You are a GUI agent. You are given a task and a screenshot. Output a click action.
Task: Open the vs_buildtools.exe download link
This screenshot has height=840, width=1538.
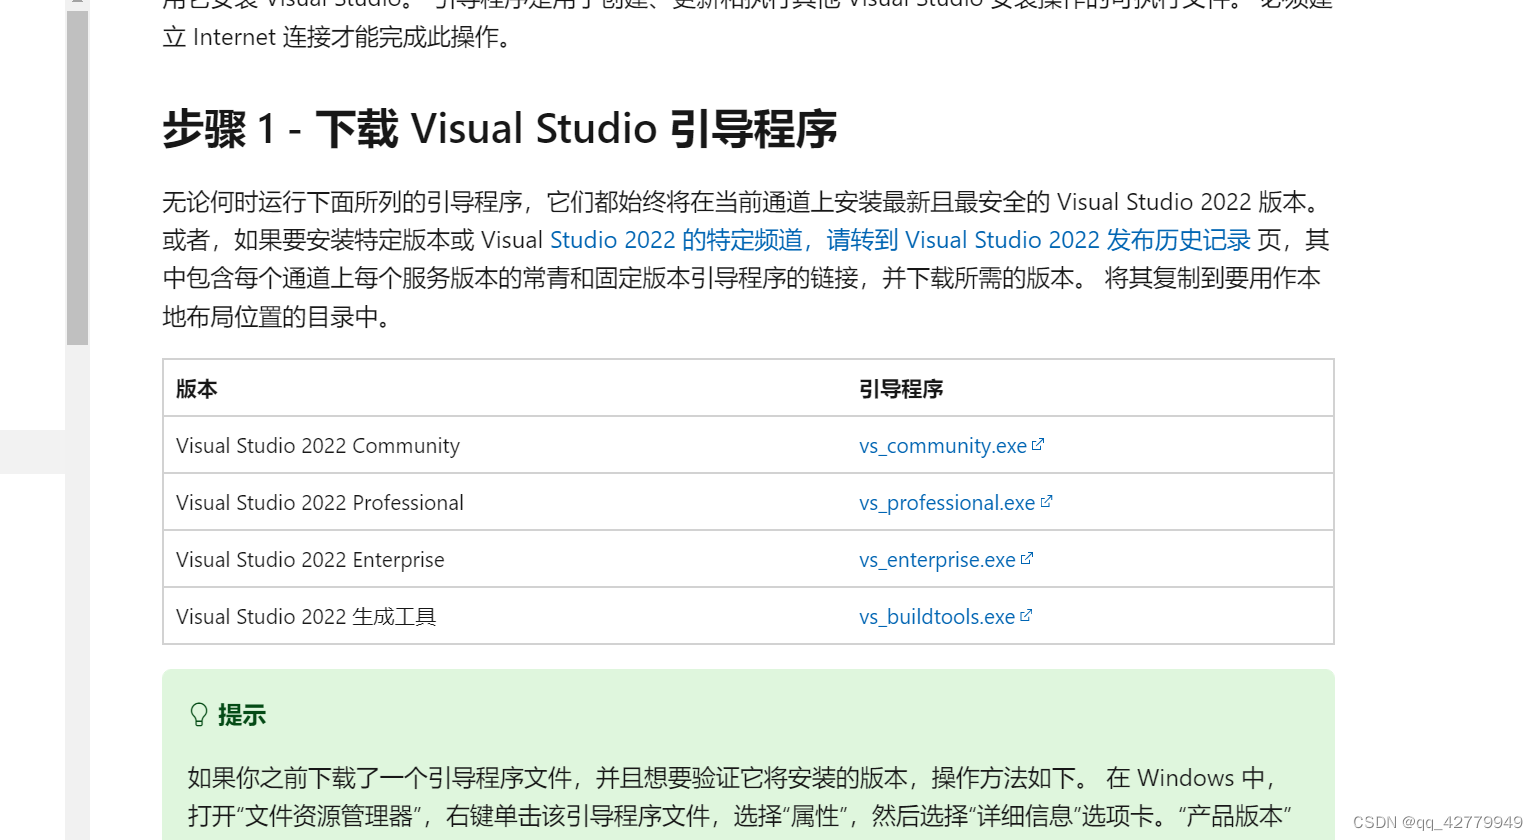937,617
